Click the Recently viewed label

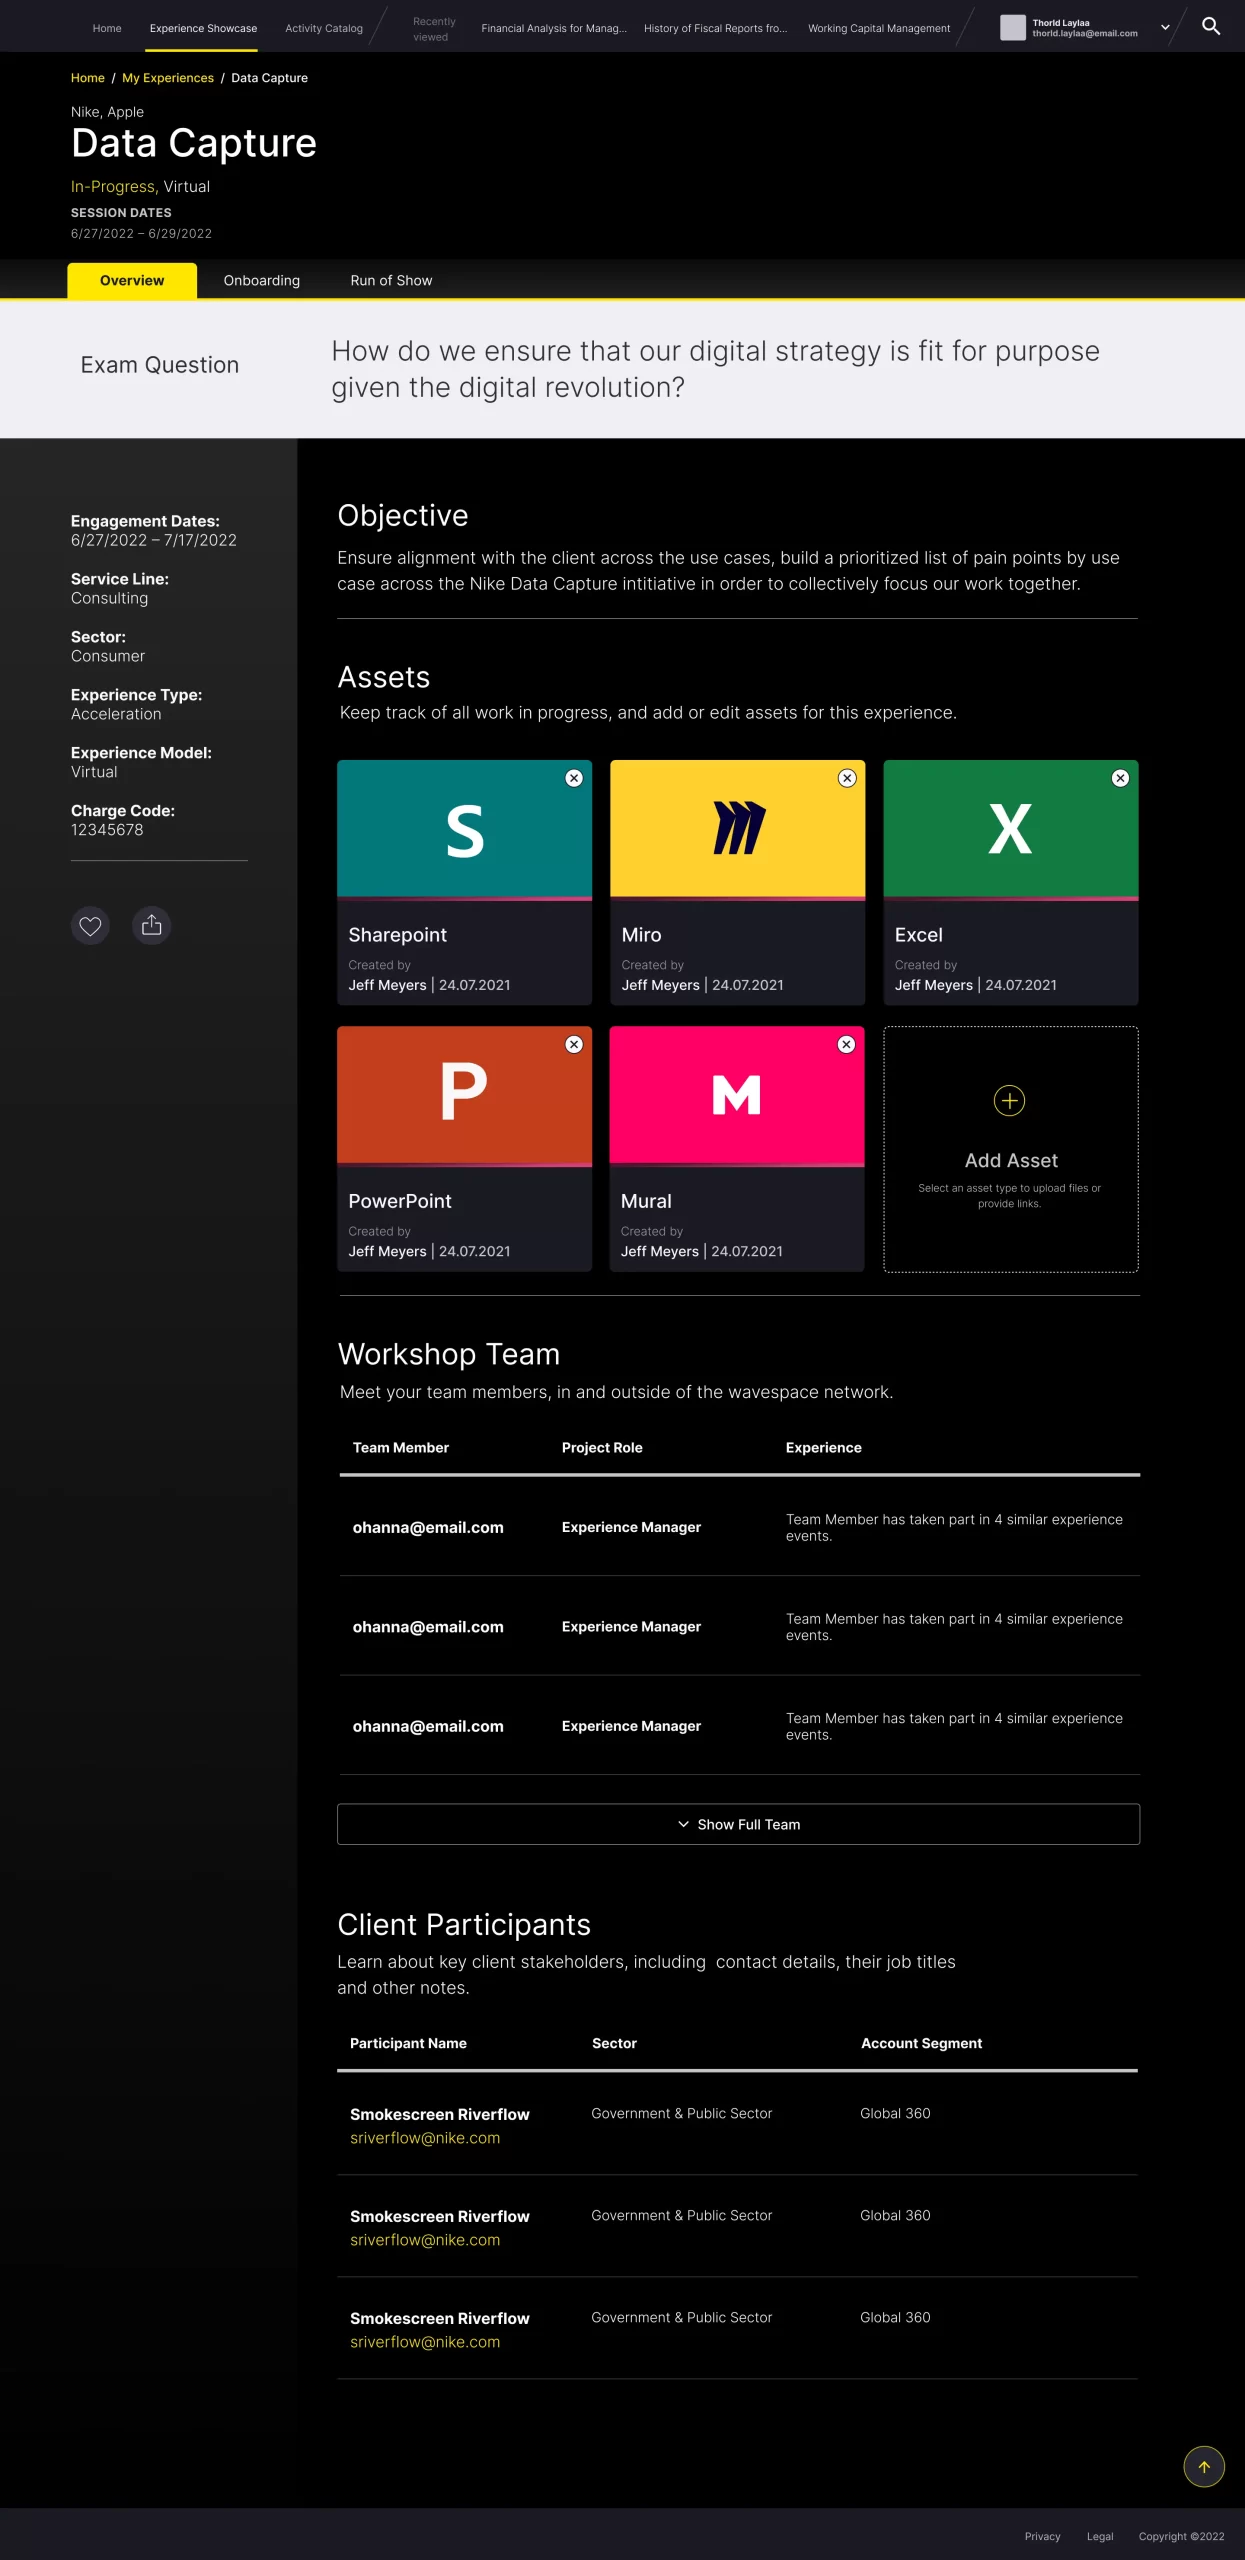pos(433,29)
